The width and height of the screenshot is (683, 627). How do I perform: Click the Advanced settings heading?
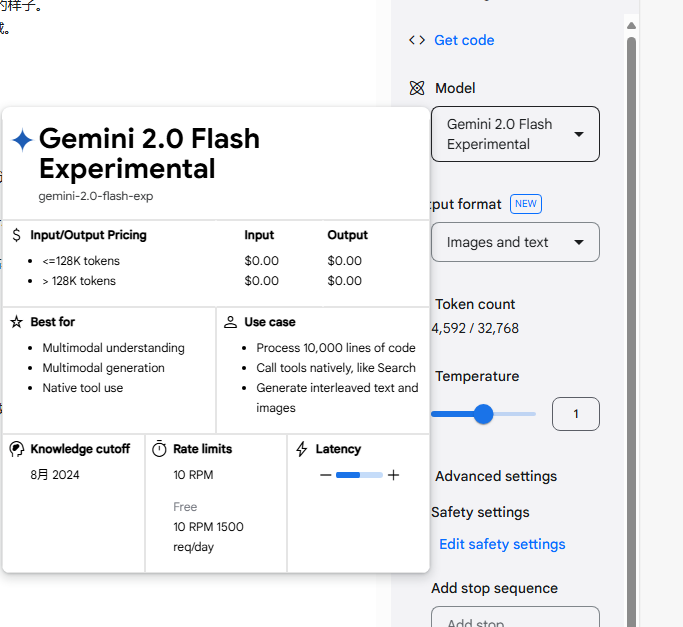pos(496,476)
